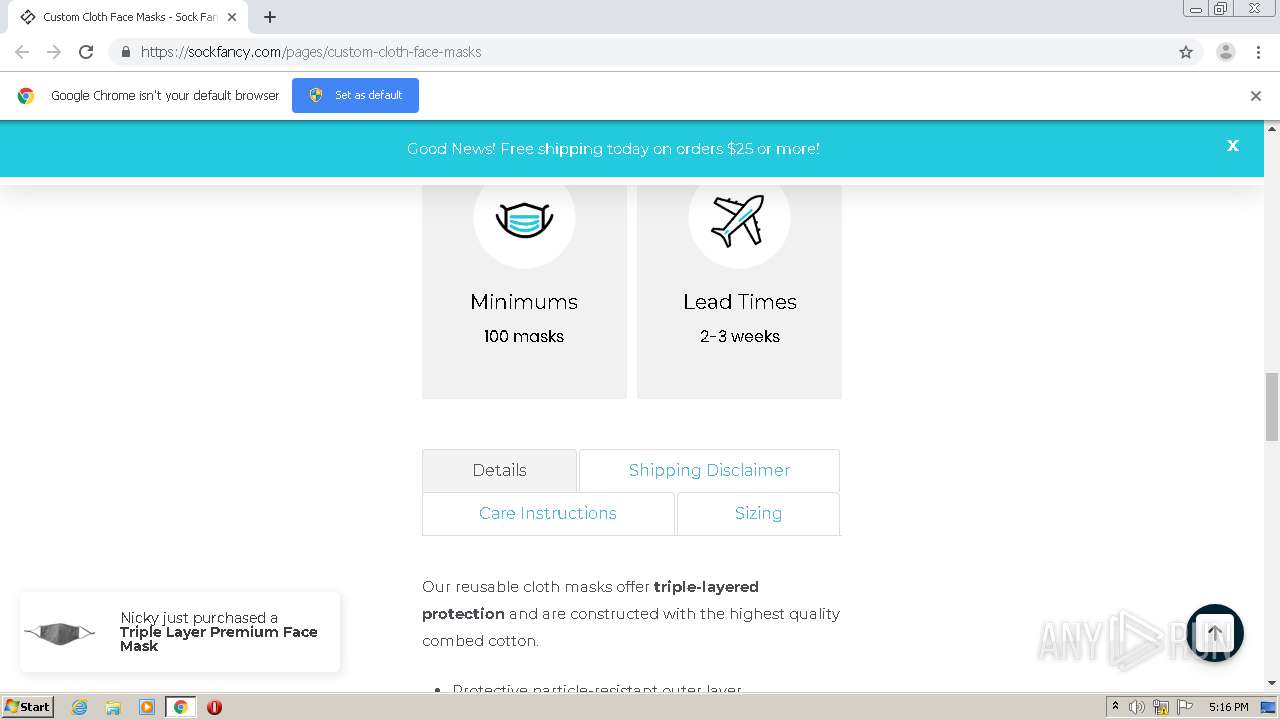Switch to the Shipping Disclaimer tab

[x=709, y=470]
